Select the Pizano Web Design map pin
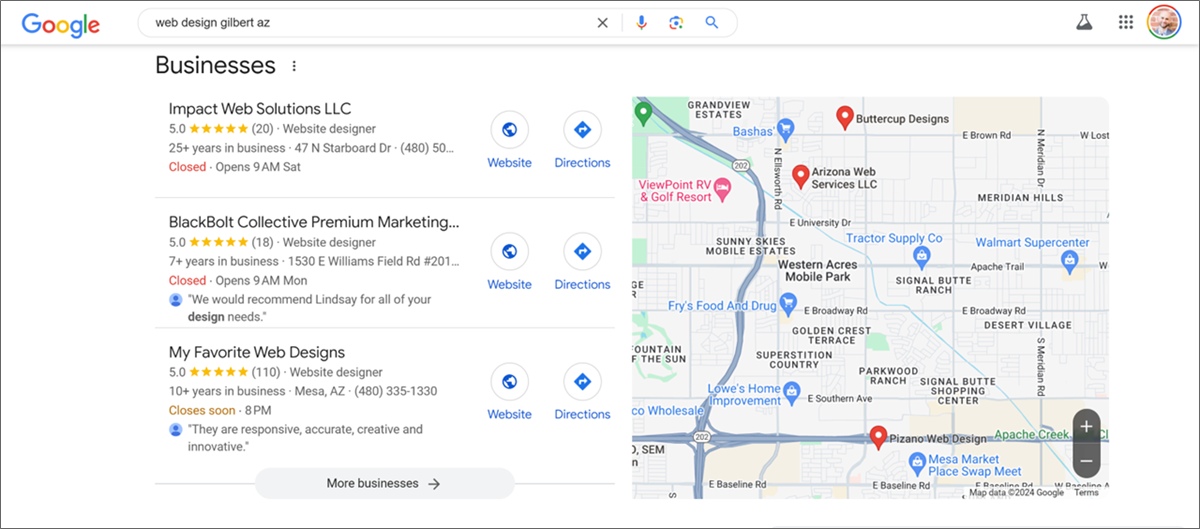1200x529 pixels. (878, 437)
